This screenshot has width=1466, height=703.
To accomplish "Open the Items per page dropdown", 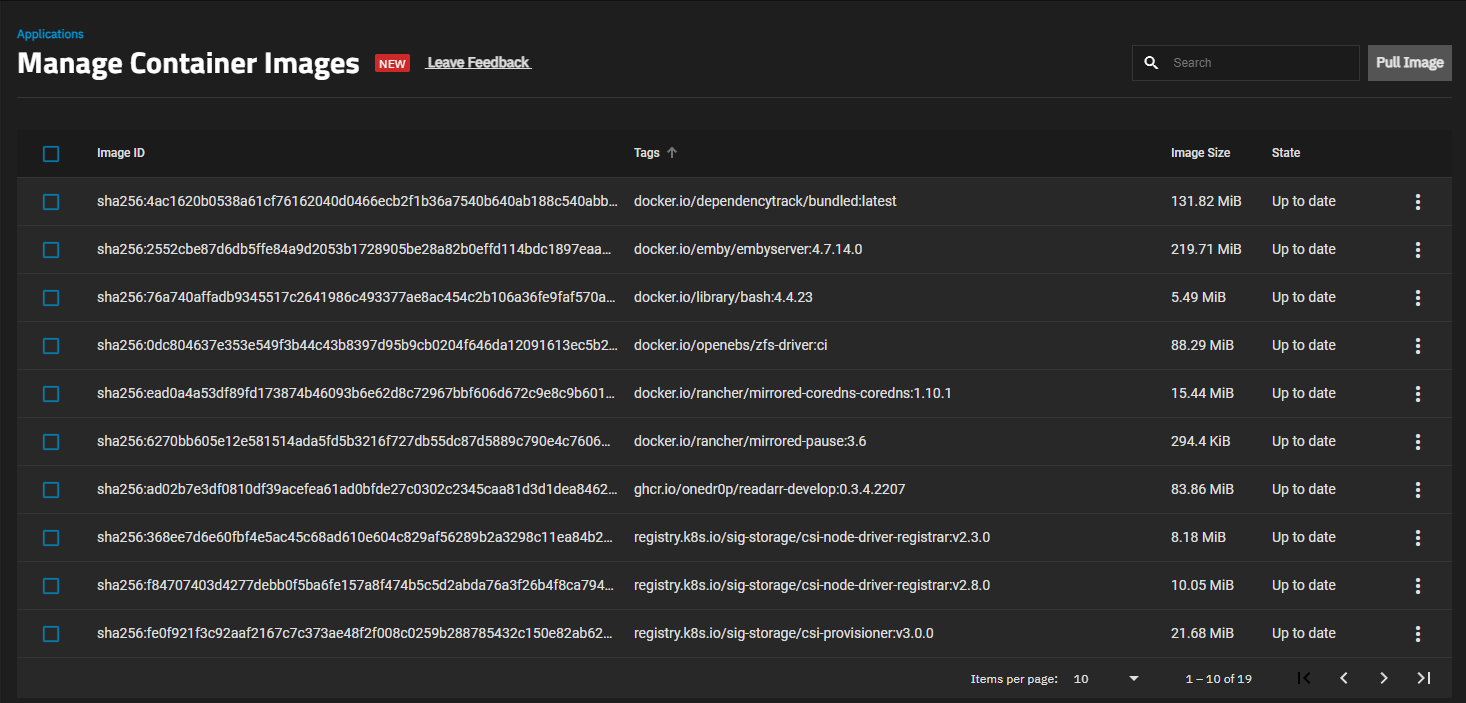I will 1106,679.
